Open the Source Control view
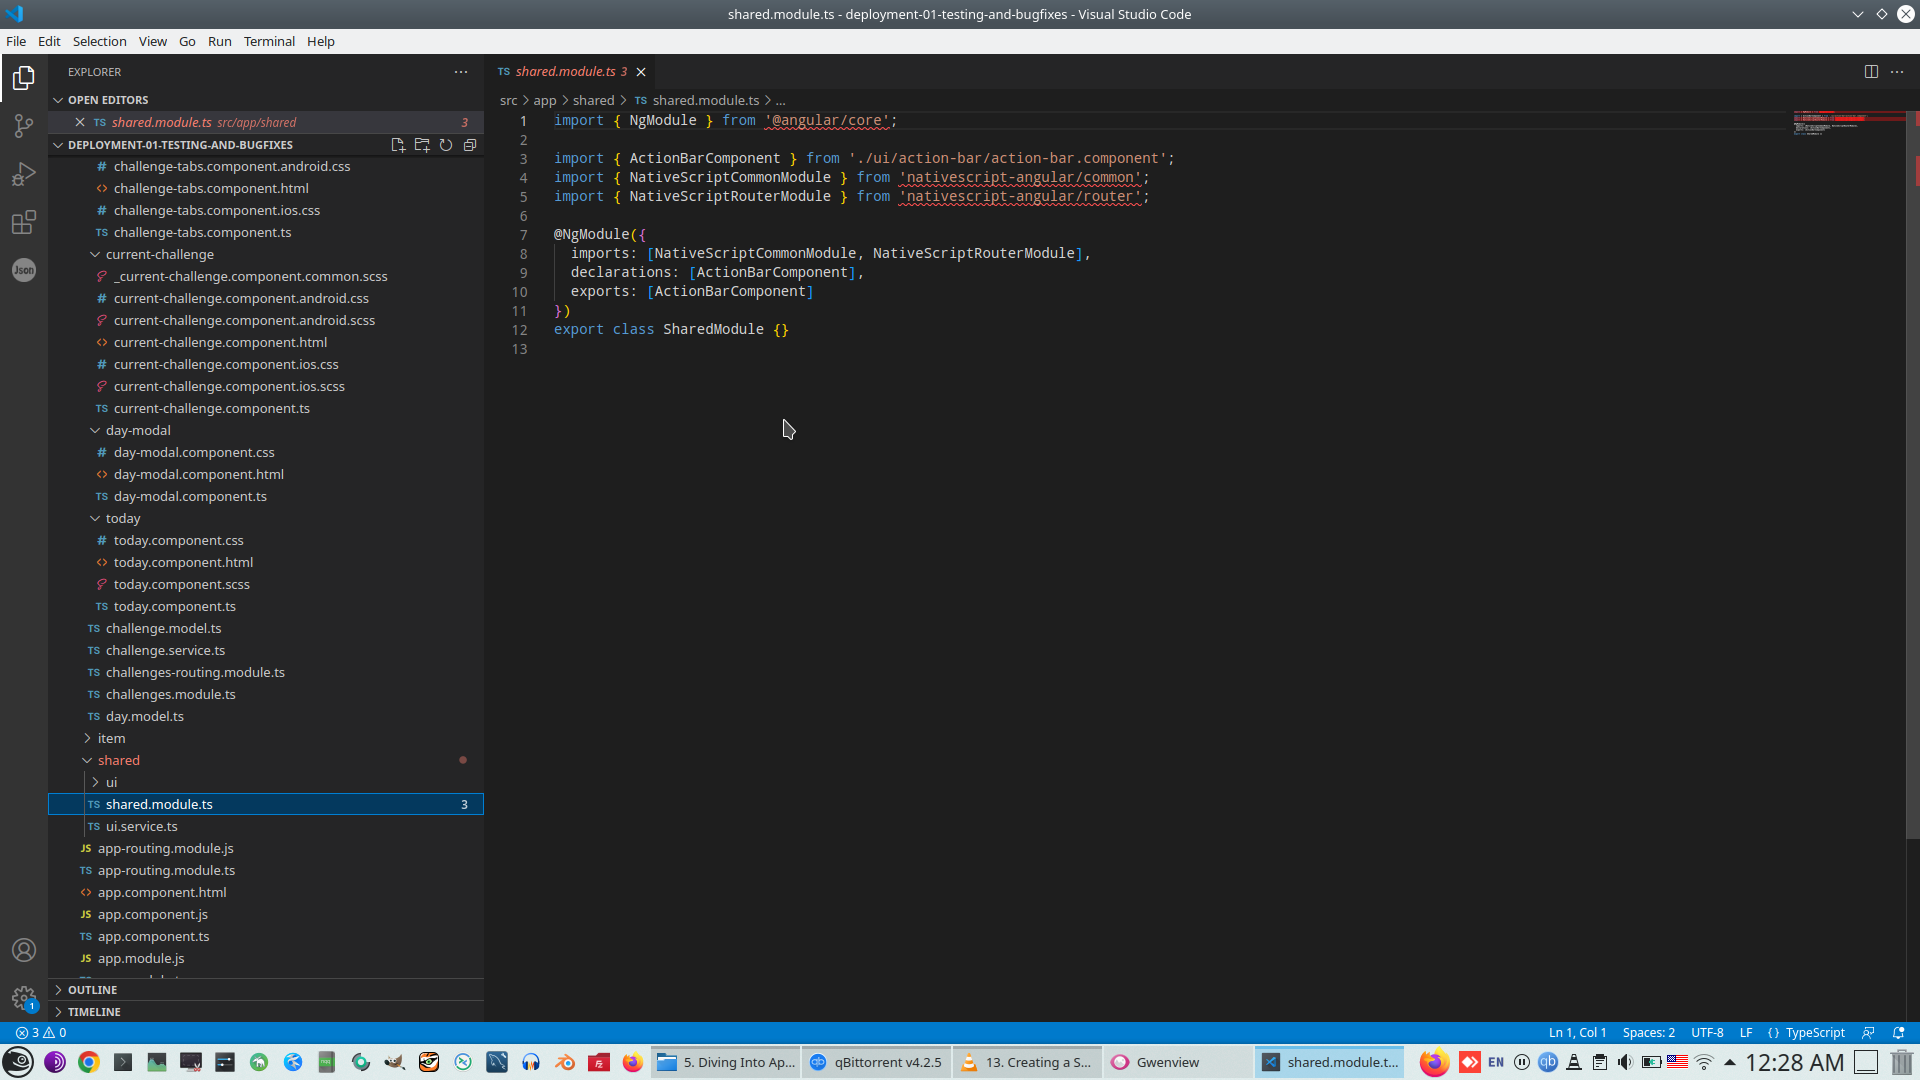 [x=24, y=126]
